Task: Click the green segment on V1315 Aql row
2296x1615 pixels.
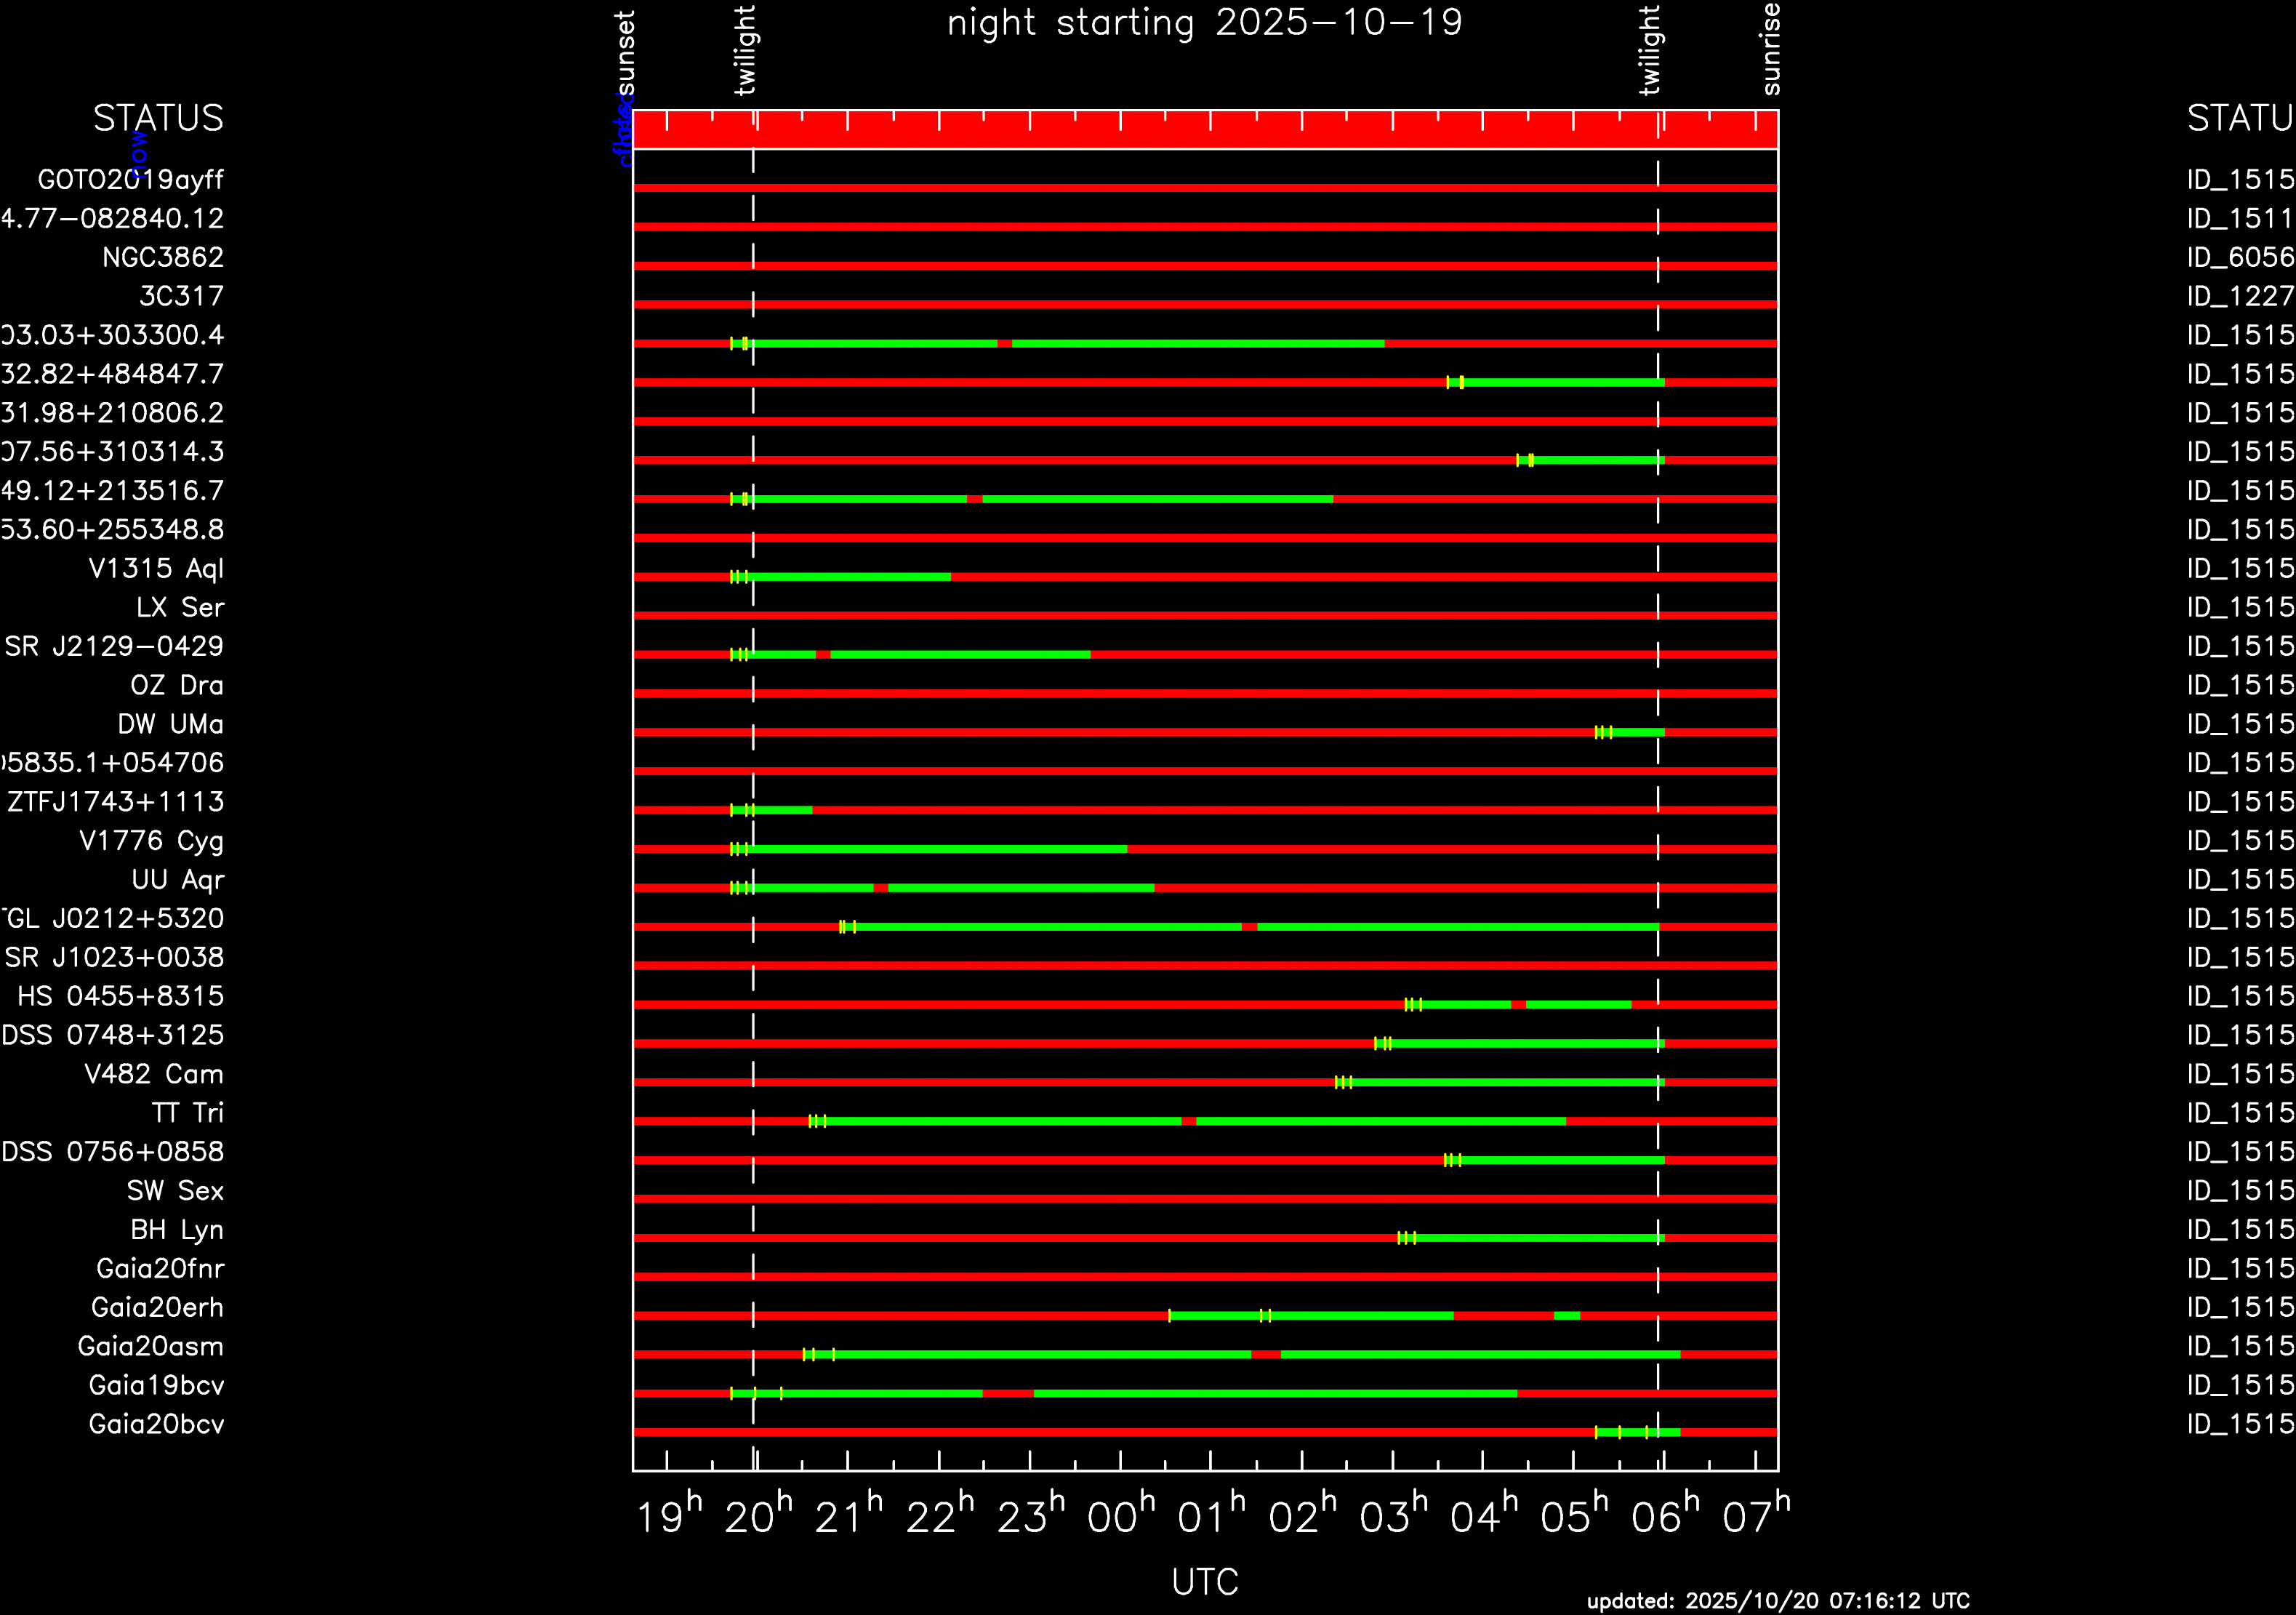Action: click(850, 577)
